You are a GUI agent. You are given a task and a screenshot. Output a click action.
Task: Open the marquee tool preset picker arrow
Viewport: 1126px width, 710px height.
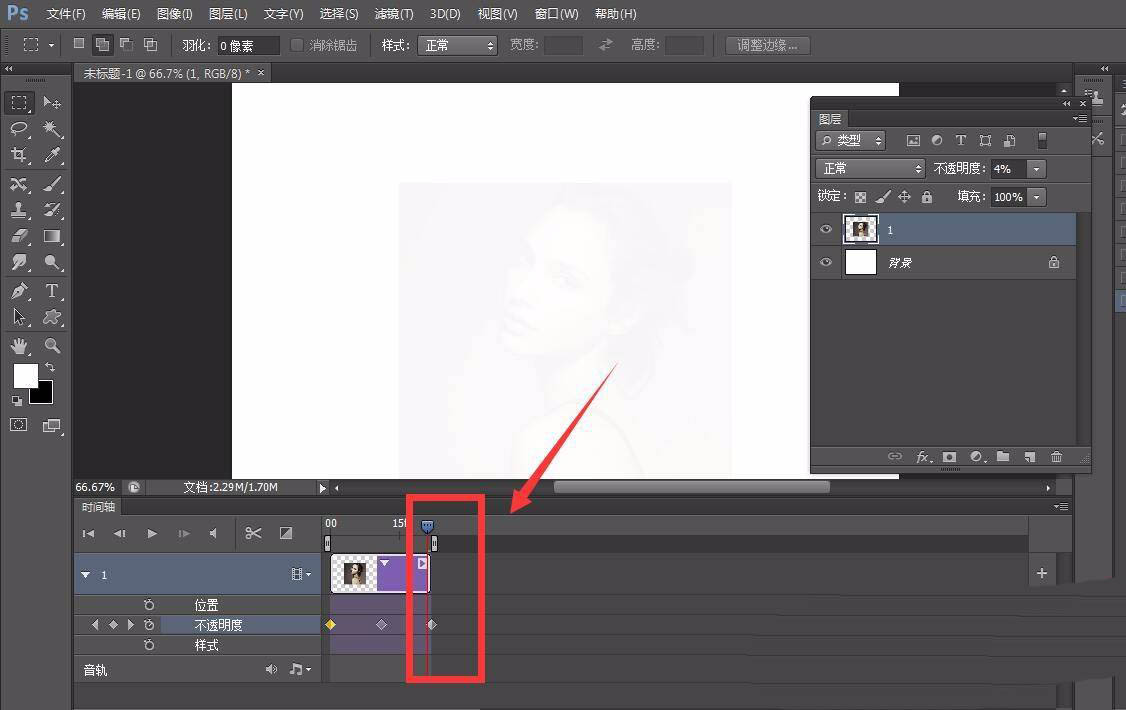pos(51,45)
